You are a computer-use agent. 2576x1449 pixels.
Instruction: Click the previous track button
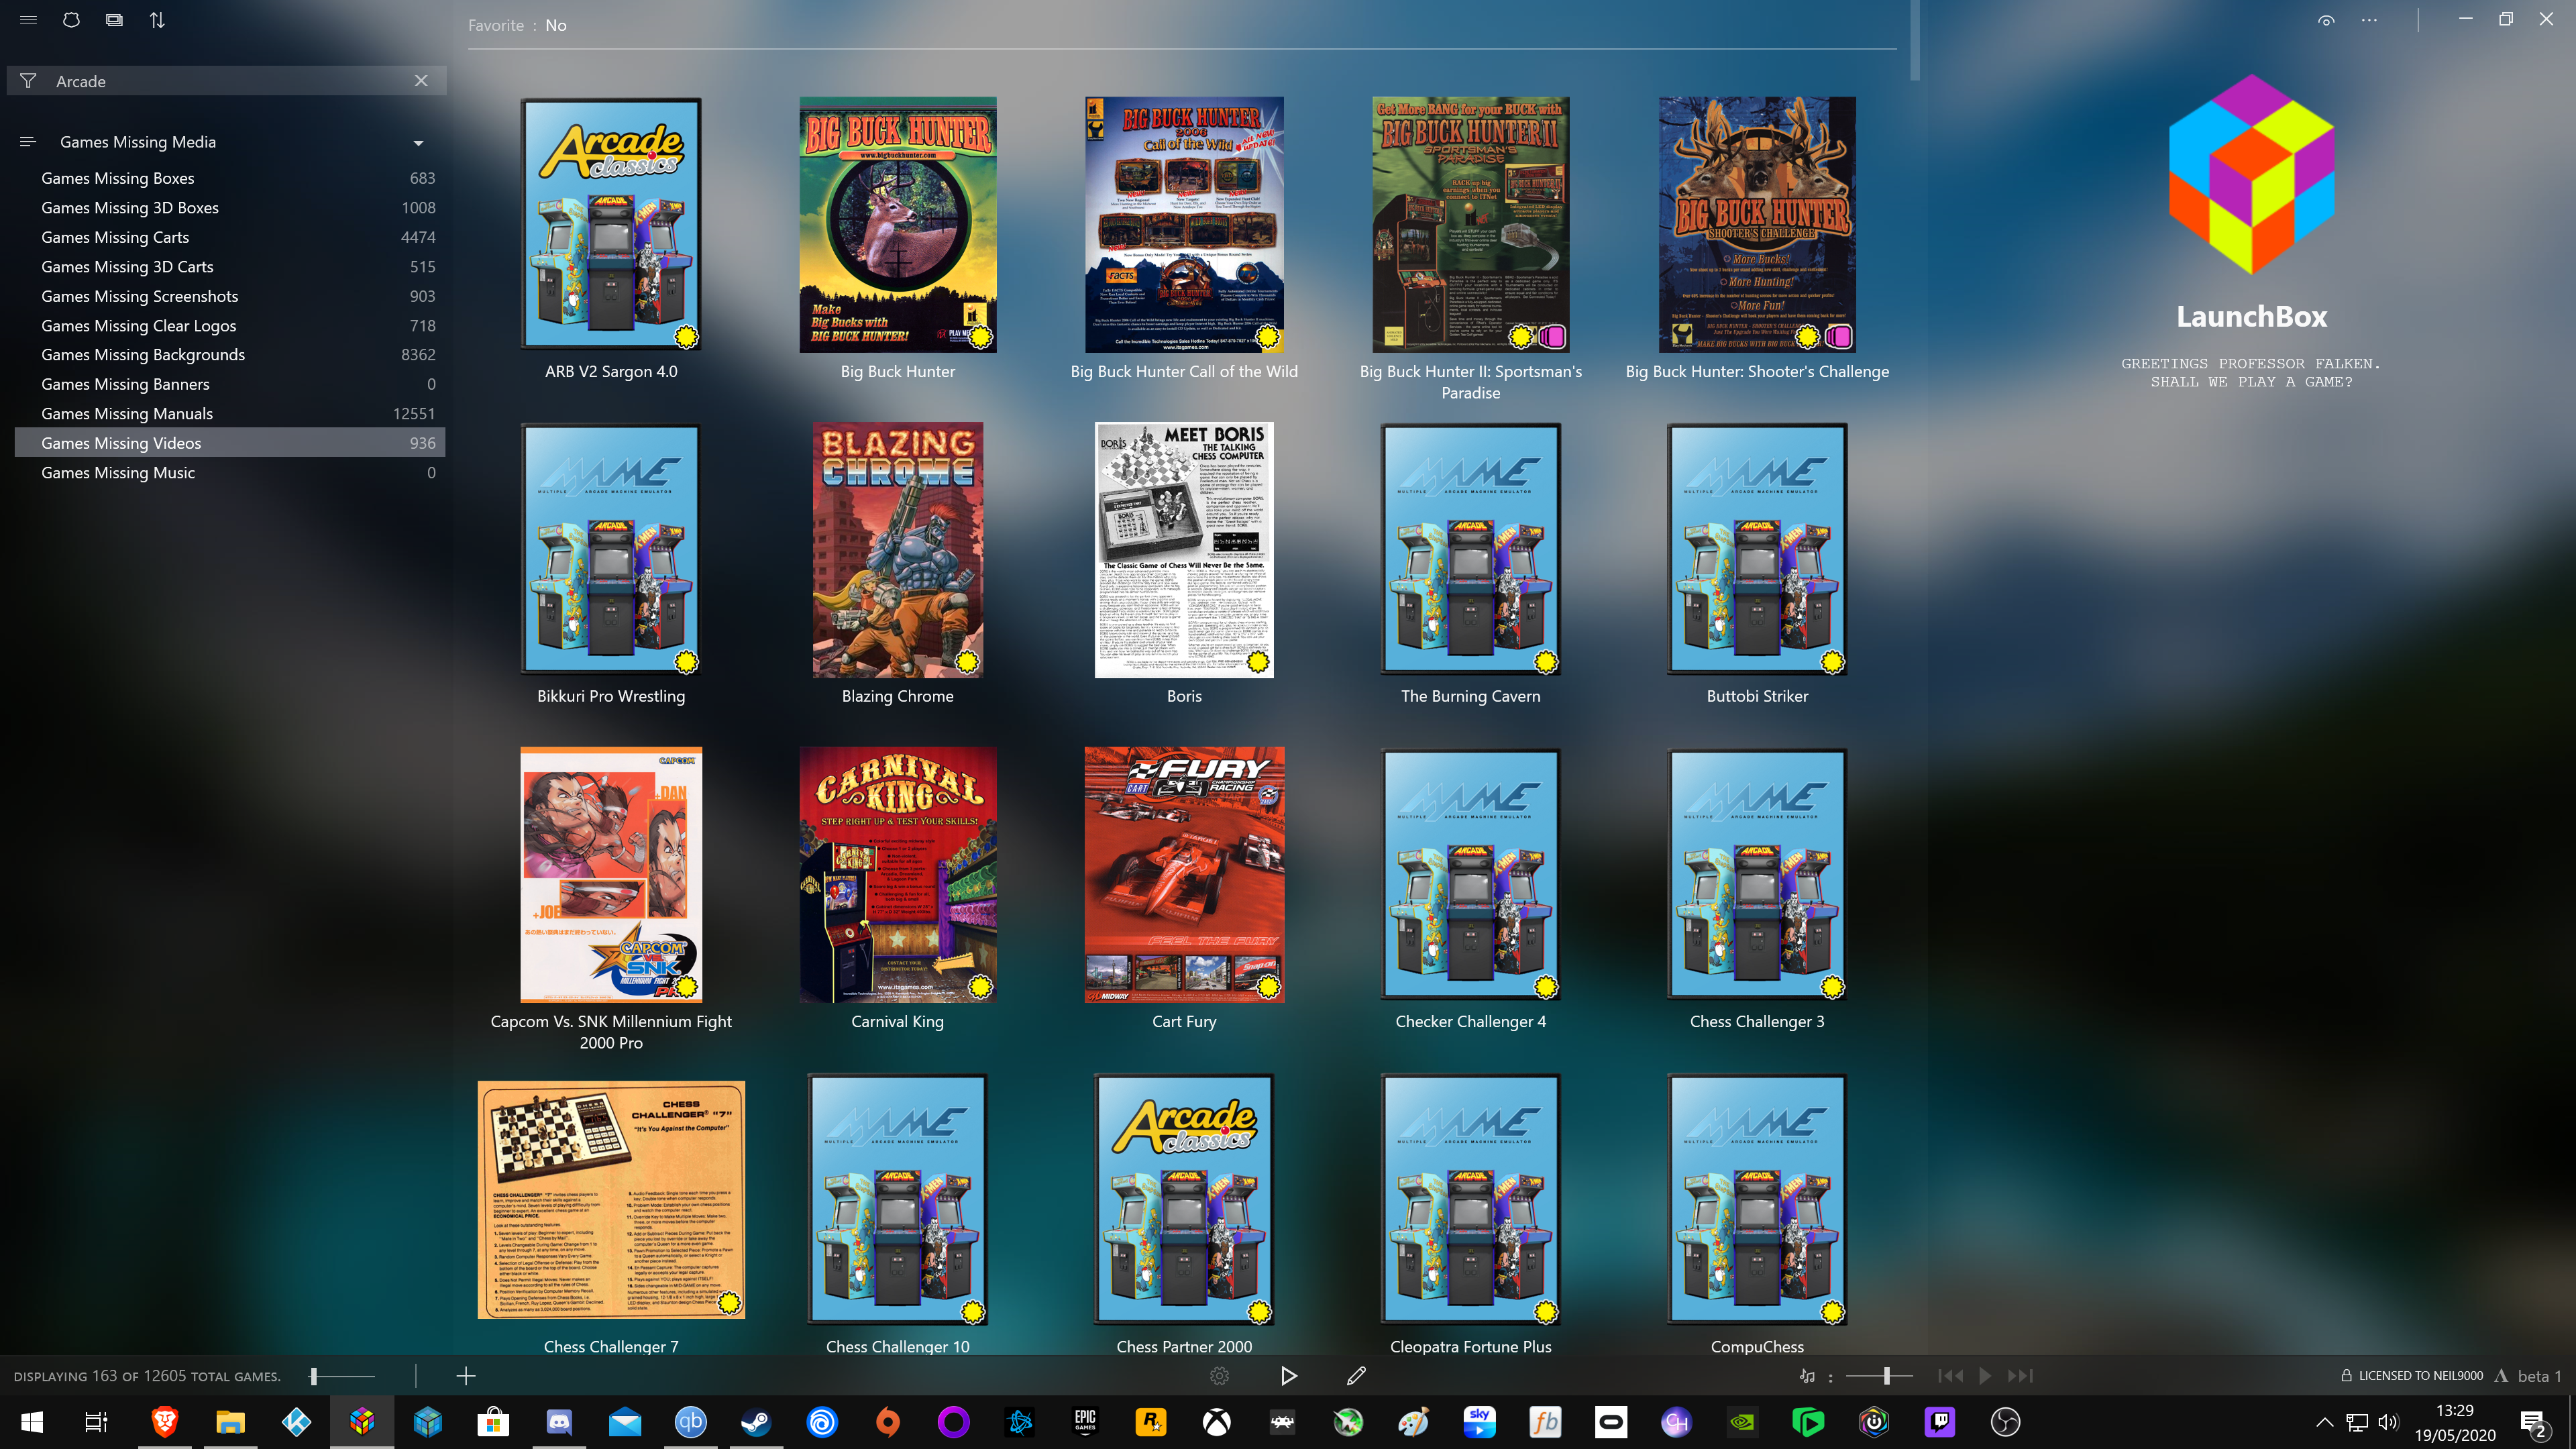pyautogui.click(x=1950, y=1377)
